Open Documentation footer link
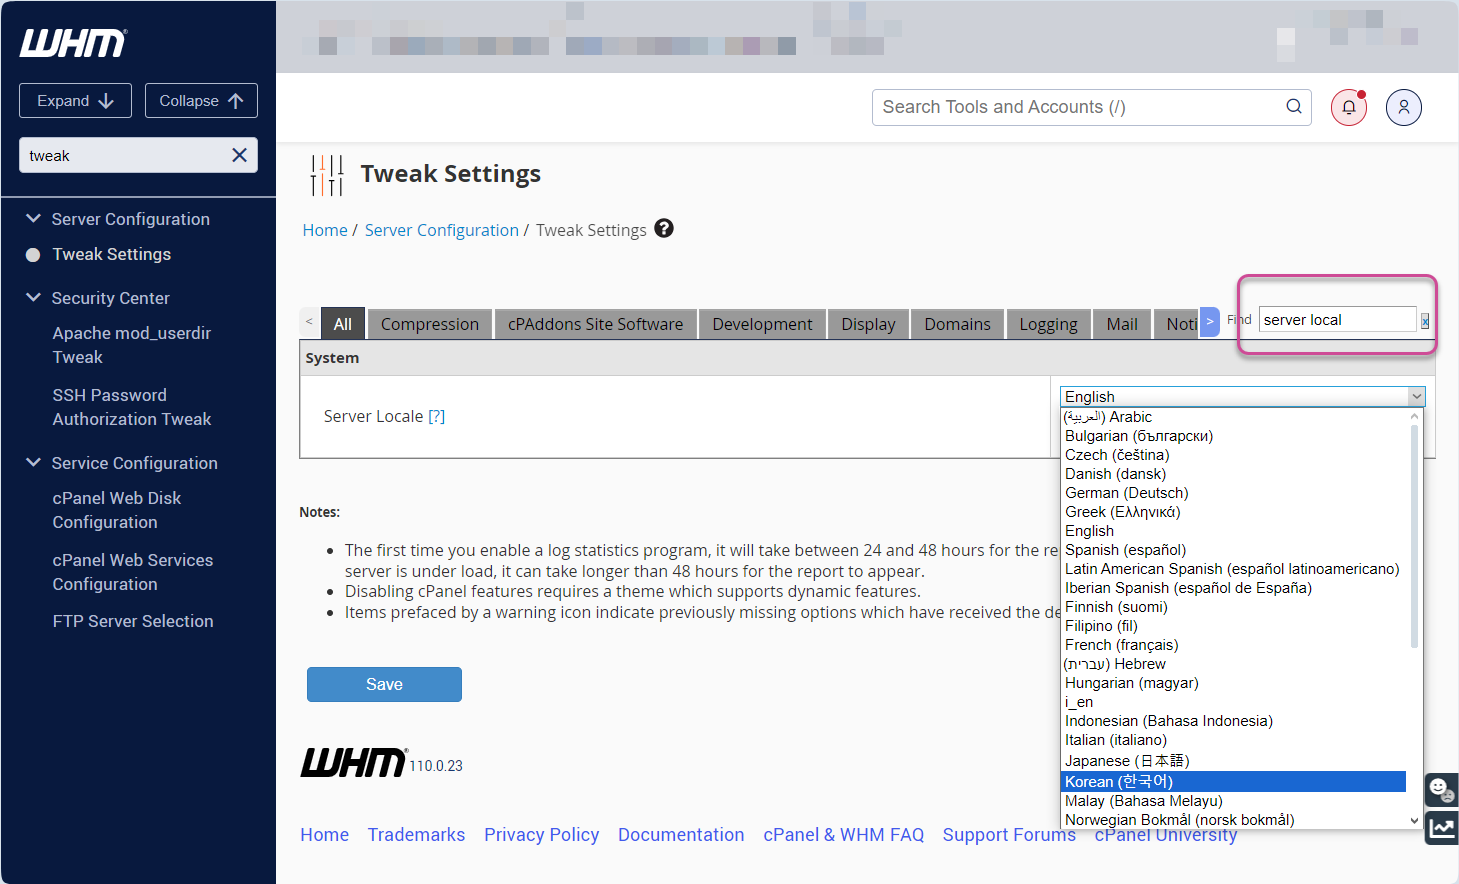The width and height of the screenshot is (1459, 884). click(x=681, y=834)
